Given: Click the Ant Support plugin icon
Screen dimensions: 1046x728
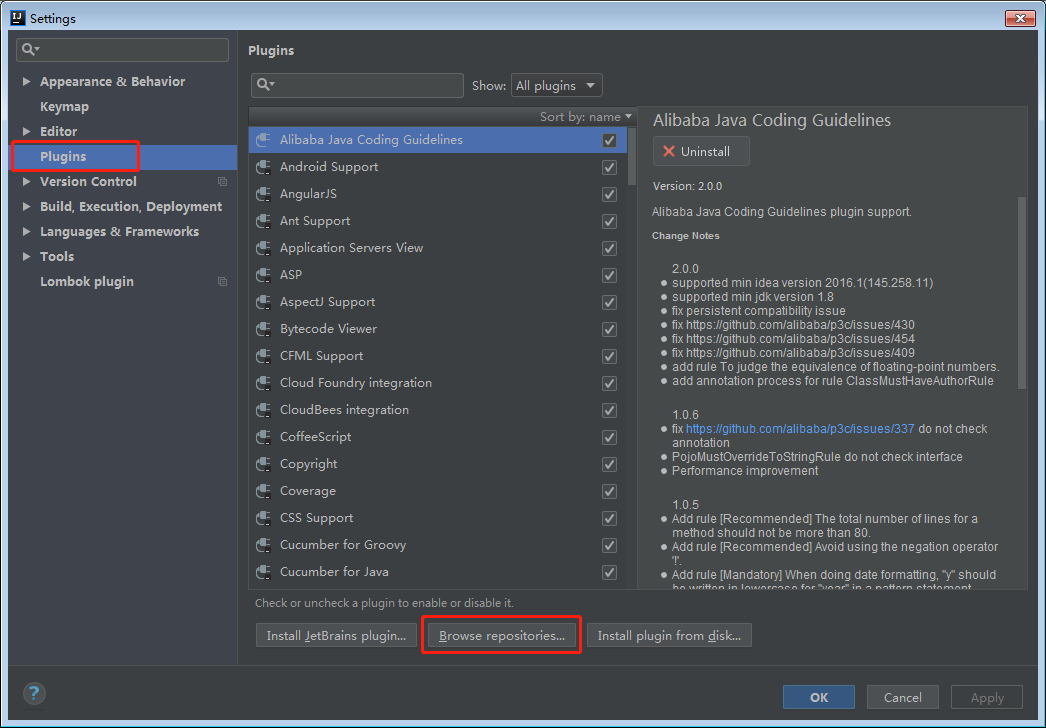Looking at the screenshot, I should click(264, 221).
